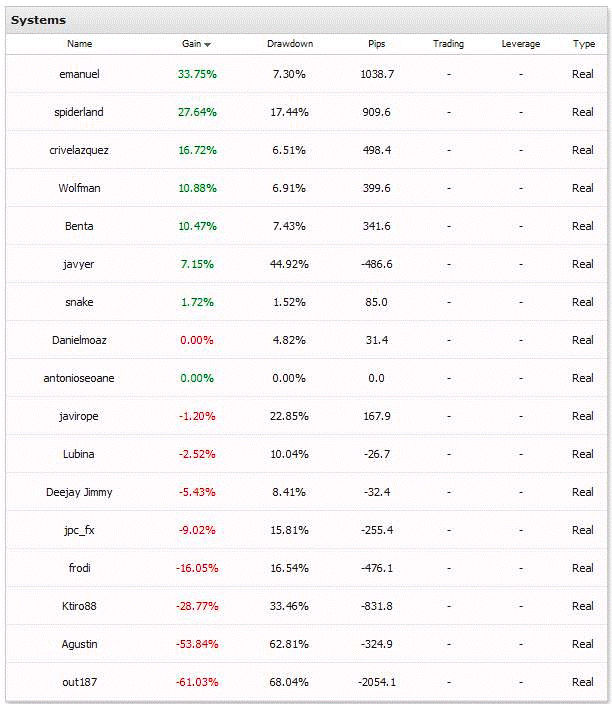612x704 pixels.
Task: Open the emanuel system link
Action: tap(79, 74)
